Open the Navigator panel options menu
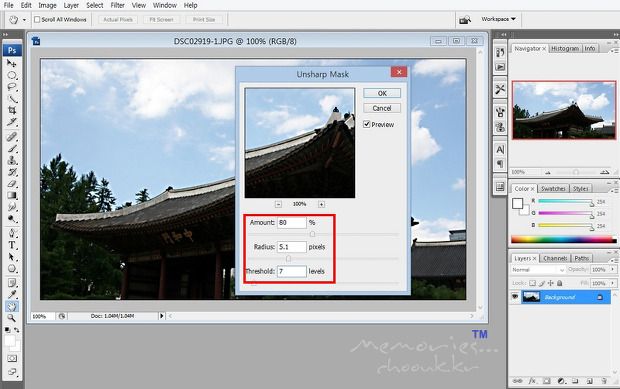Viewport: 620px width, 389px height. (614, 51)
